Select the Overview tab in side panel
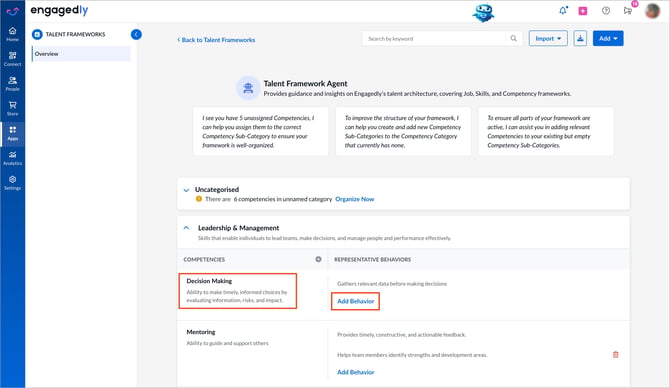Screen dimensions: 670x388 pos(81,54)
